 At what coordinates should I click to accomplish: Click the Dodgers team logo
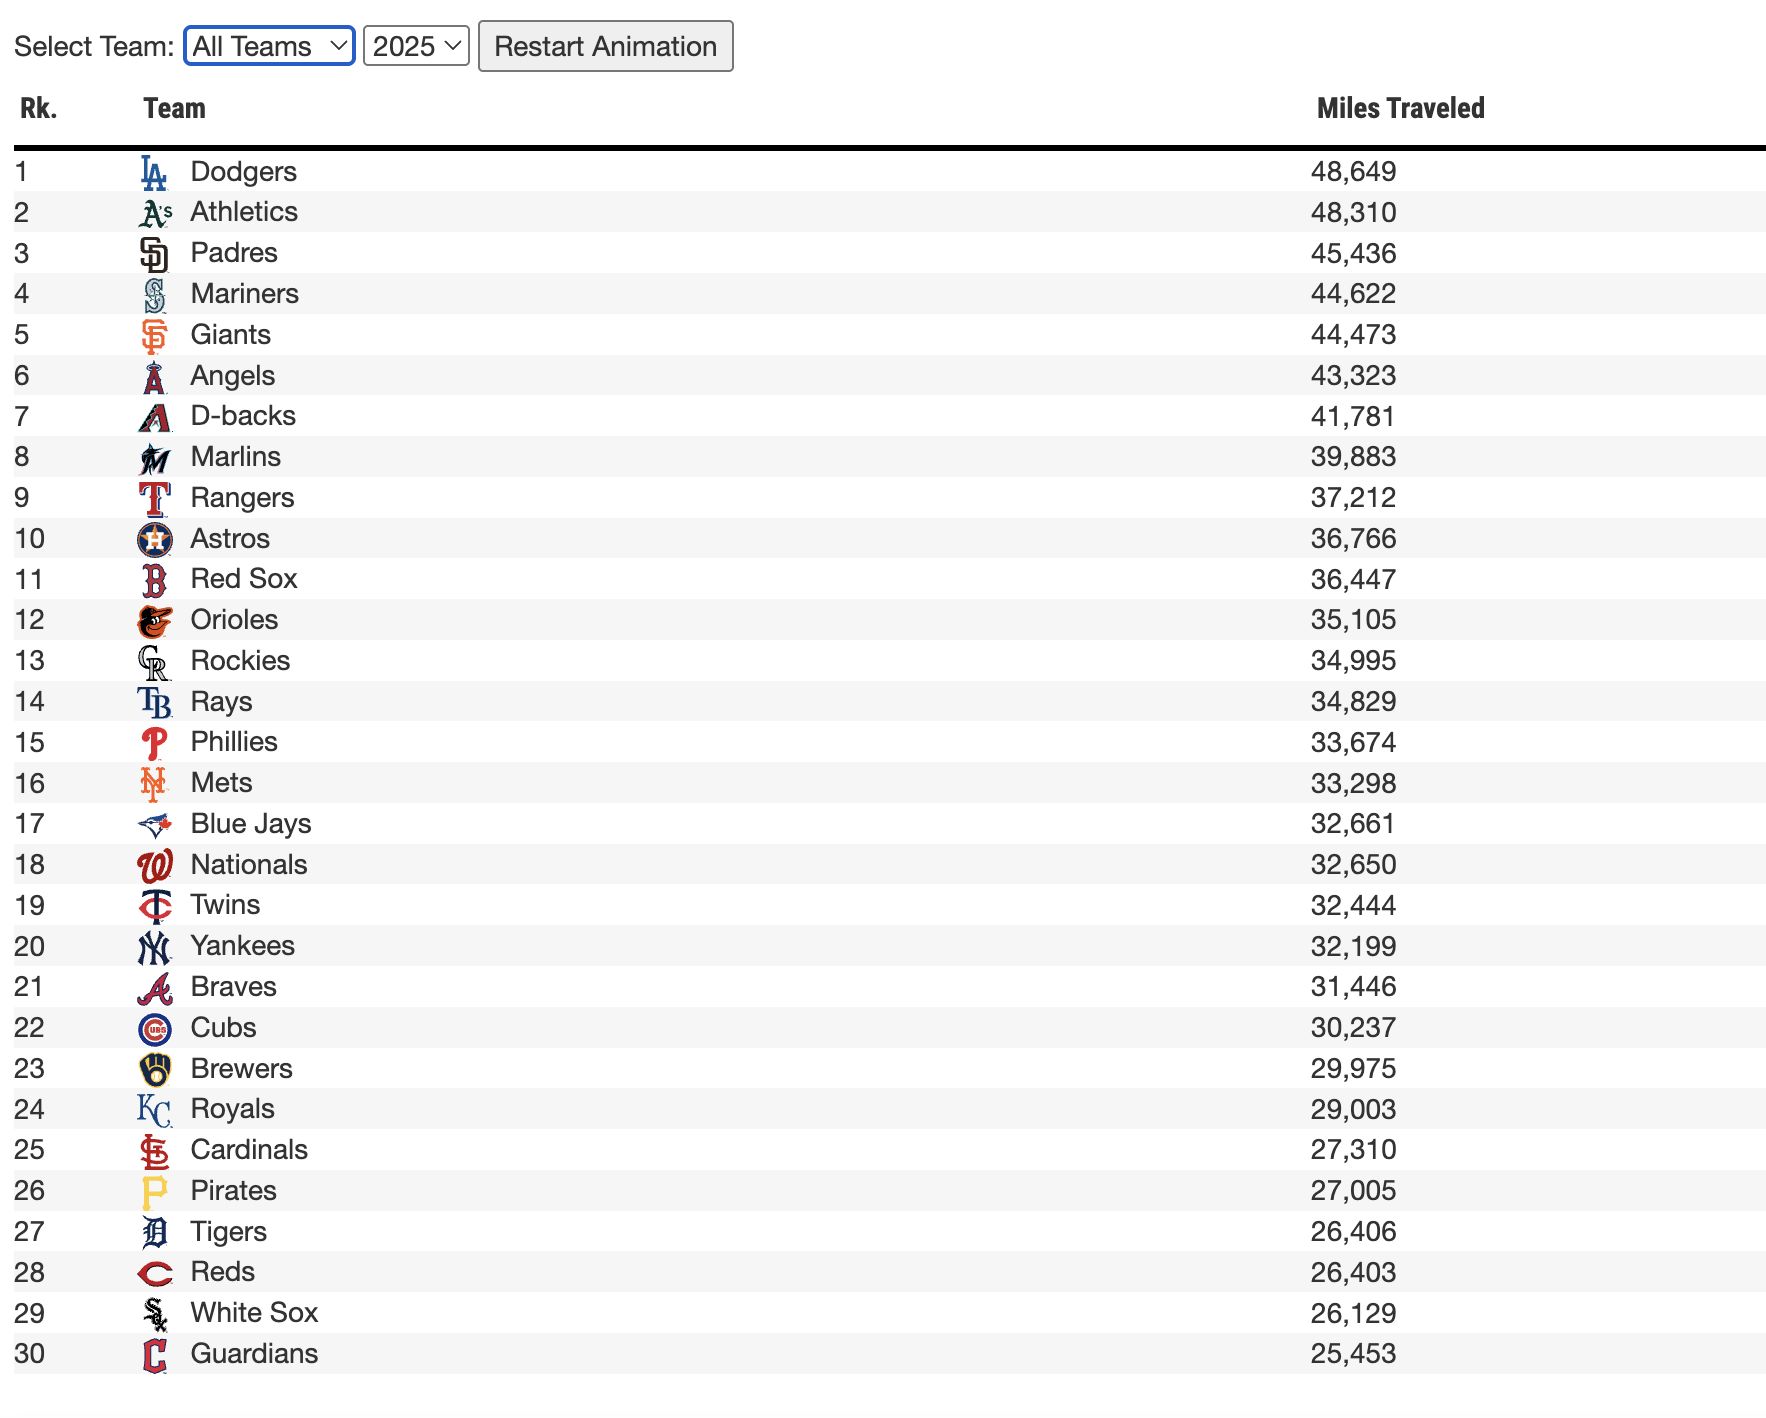[153, 173]
